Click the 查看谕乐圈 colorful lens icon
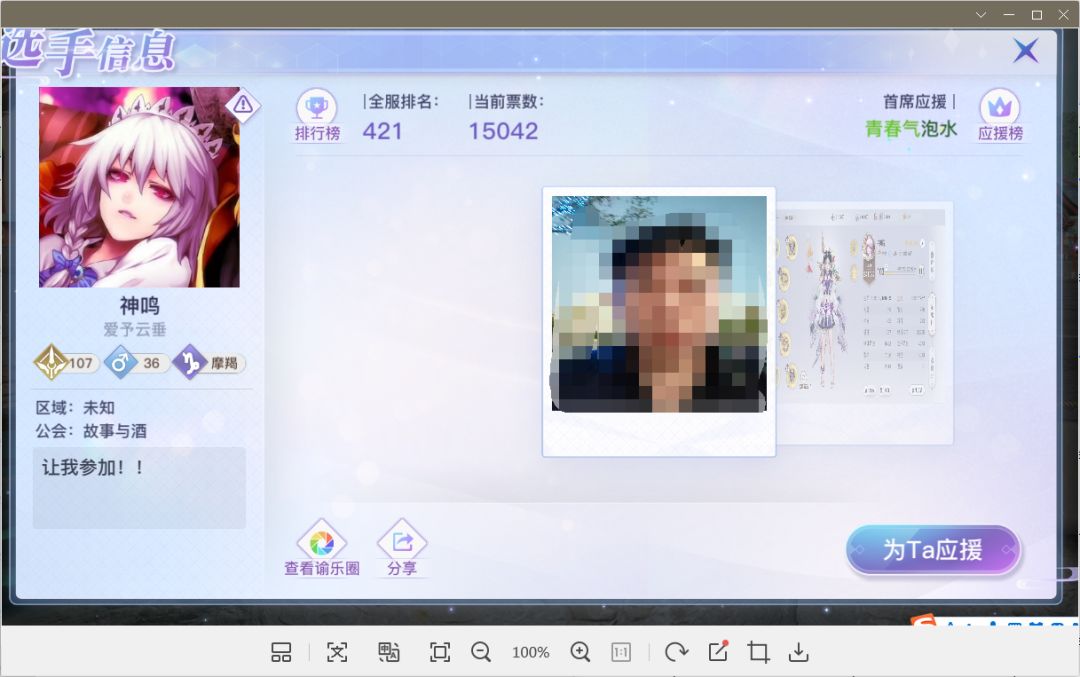The image size is (1080, 677). click(322, 542)
